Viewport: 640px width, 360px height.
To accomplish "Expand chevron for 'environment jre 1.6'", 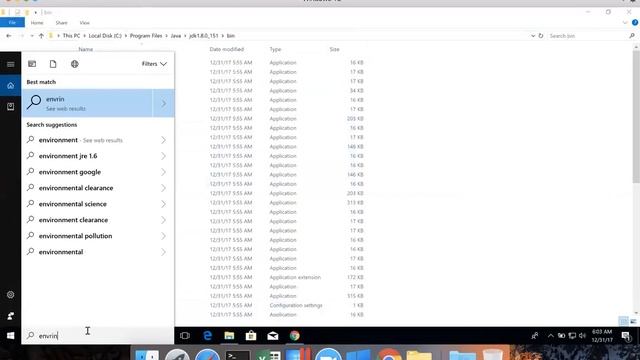I will click(164, 156).
